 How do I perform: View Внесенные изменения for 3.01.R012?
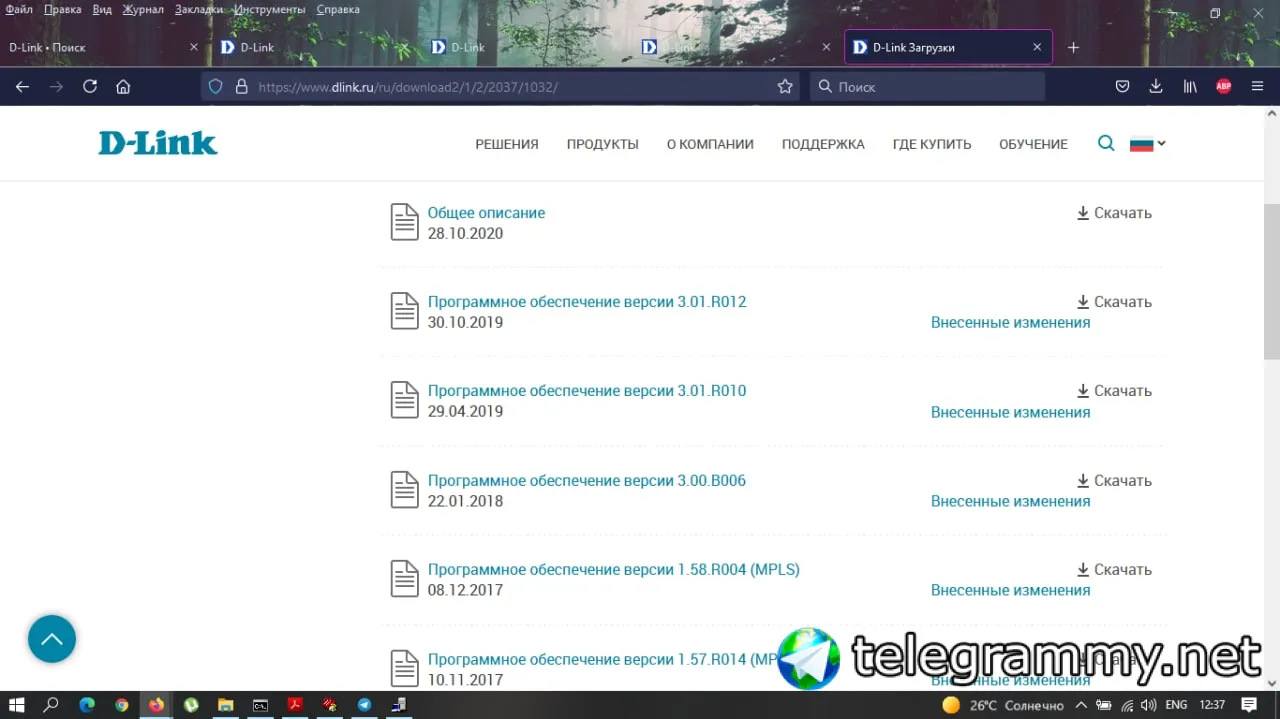pos(1010,323)
